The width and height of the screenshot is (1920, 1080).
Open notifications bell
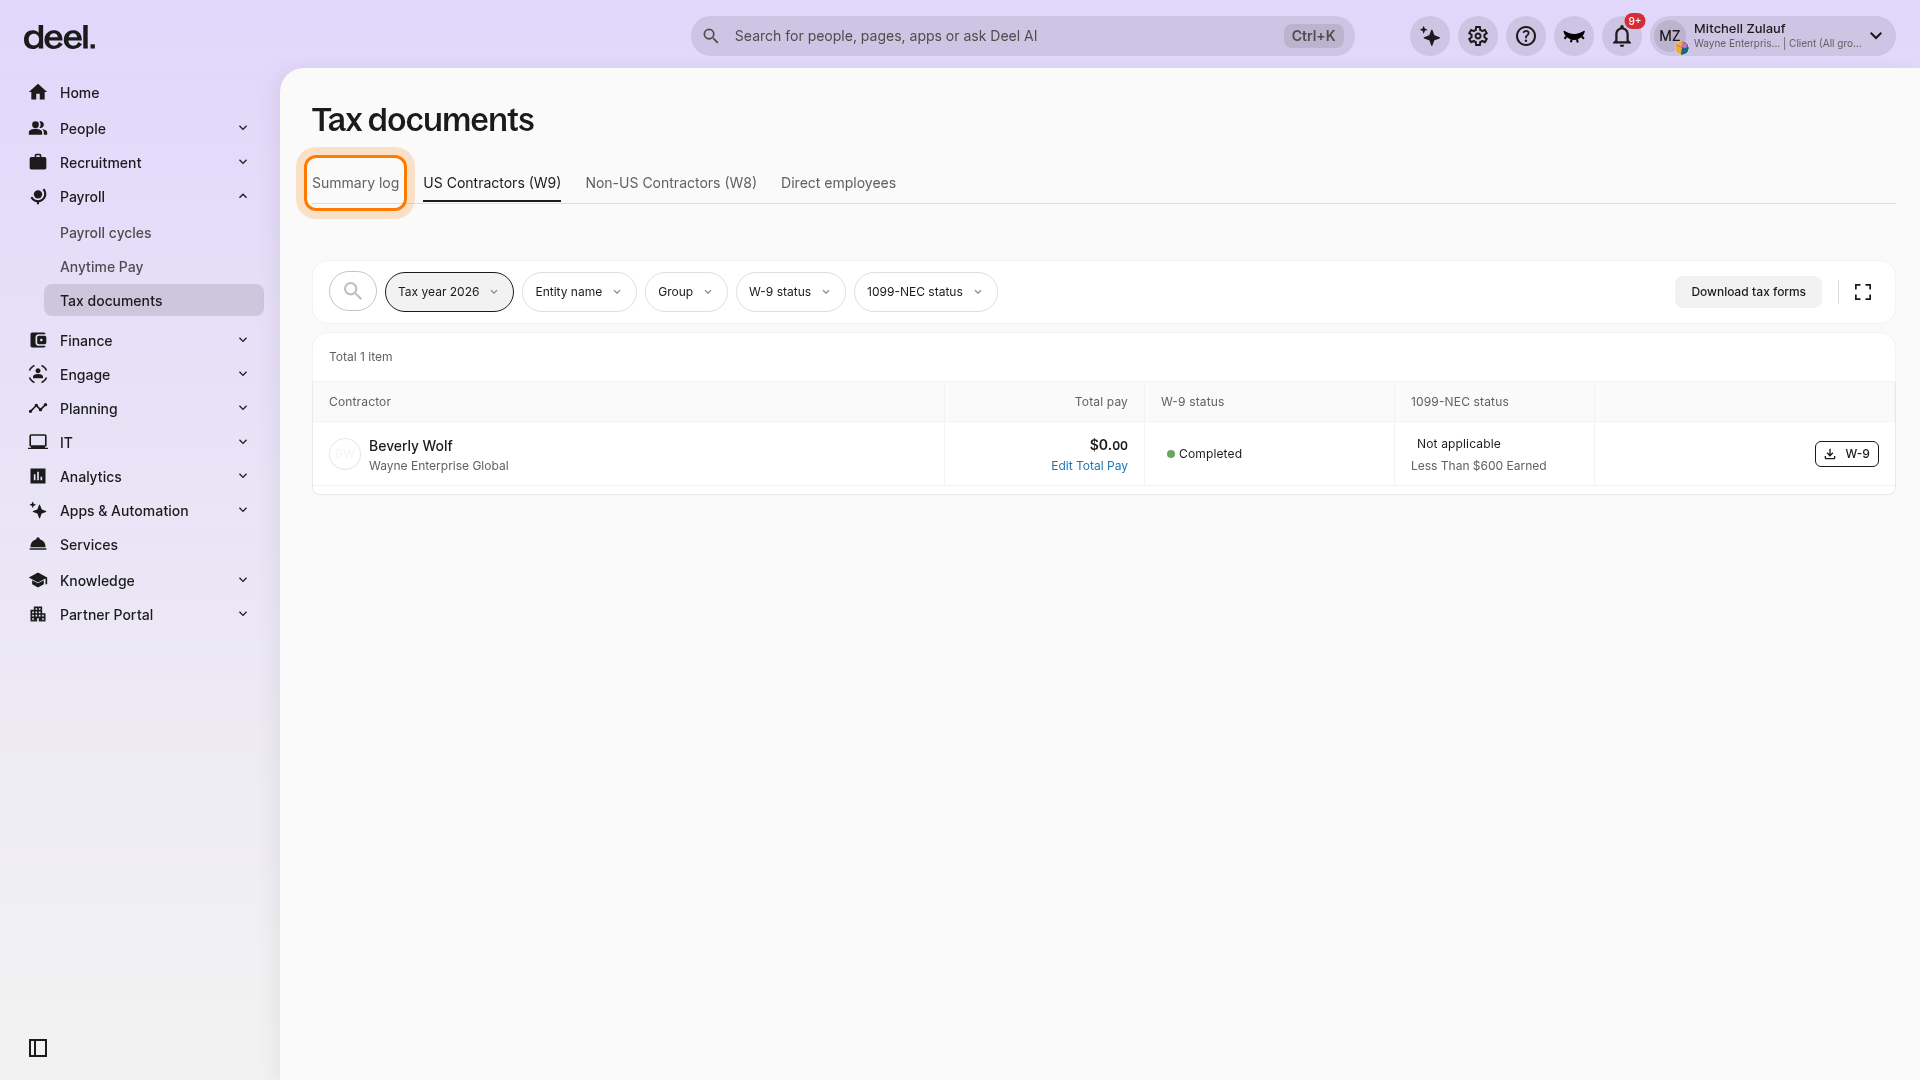pyautogui.click(x=1622, y=36)
